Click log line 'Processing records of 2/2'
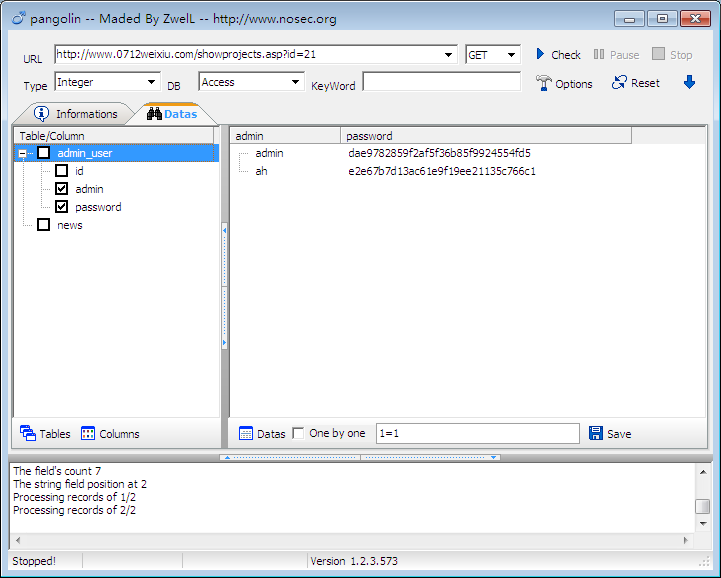 (74, 510)
